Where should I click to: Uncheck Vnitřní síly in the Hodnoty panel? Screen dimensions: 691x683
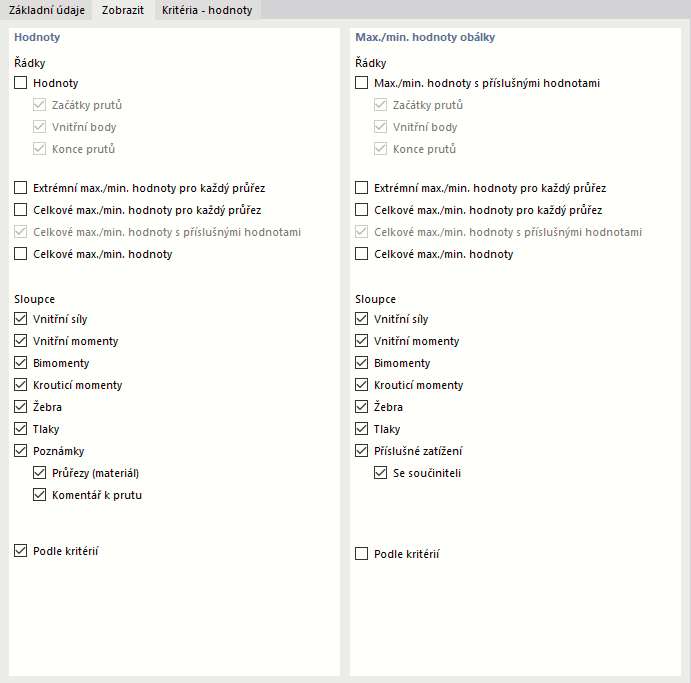(21, 319)
